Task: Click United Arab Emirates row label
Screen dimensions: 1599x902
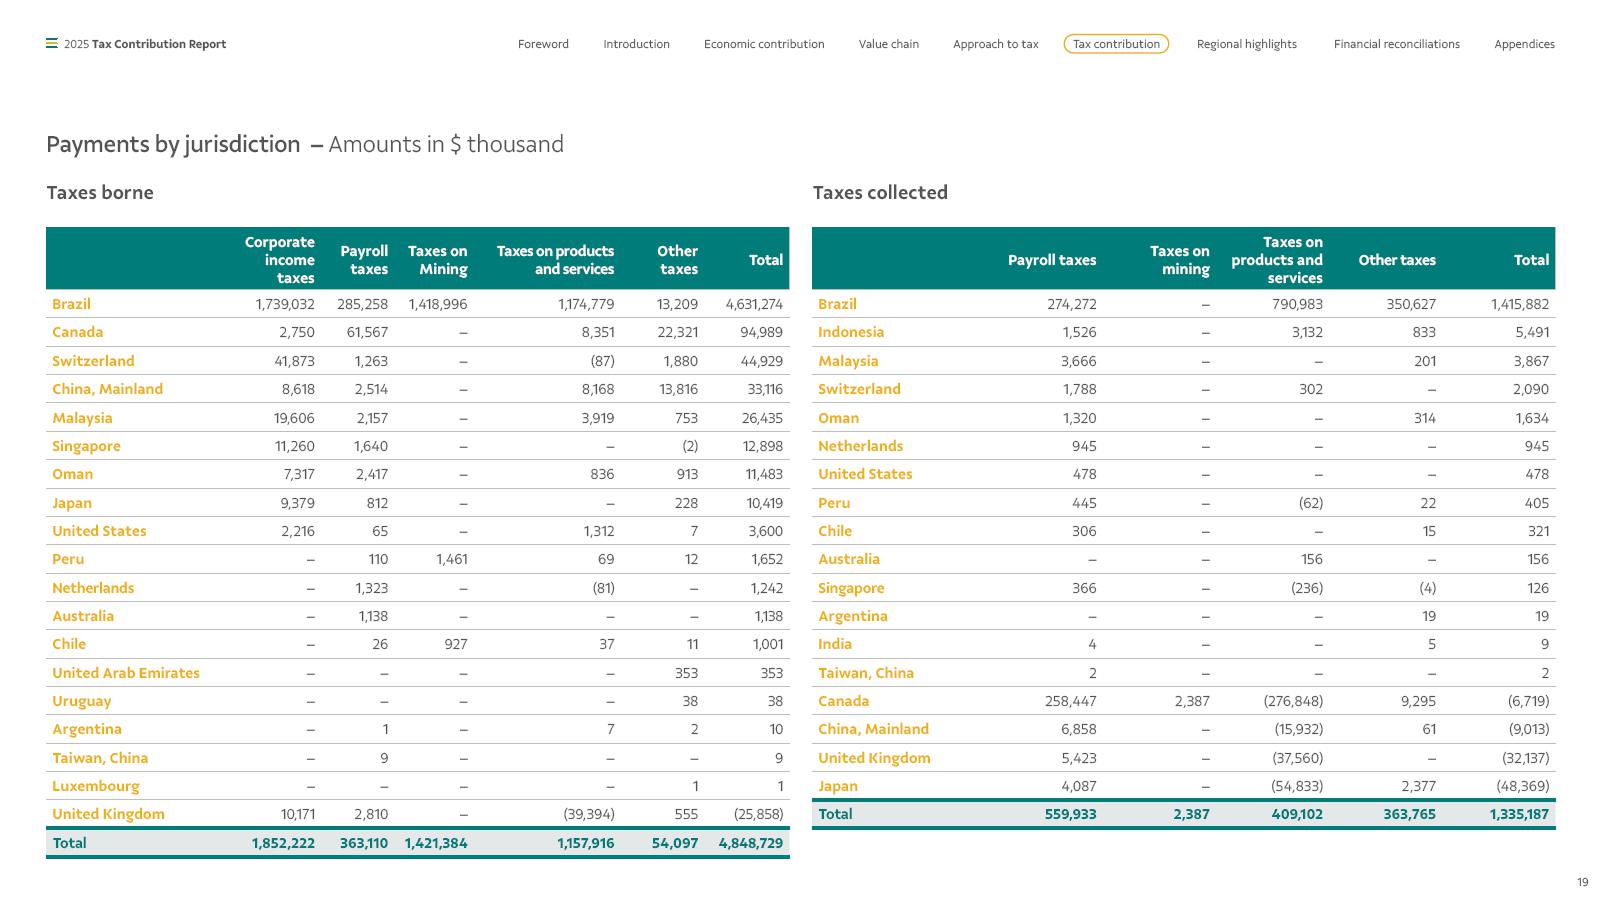Action: point(126,673)
